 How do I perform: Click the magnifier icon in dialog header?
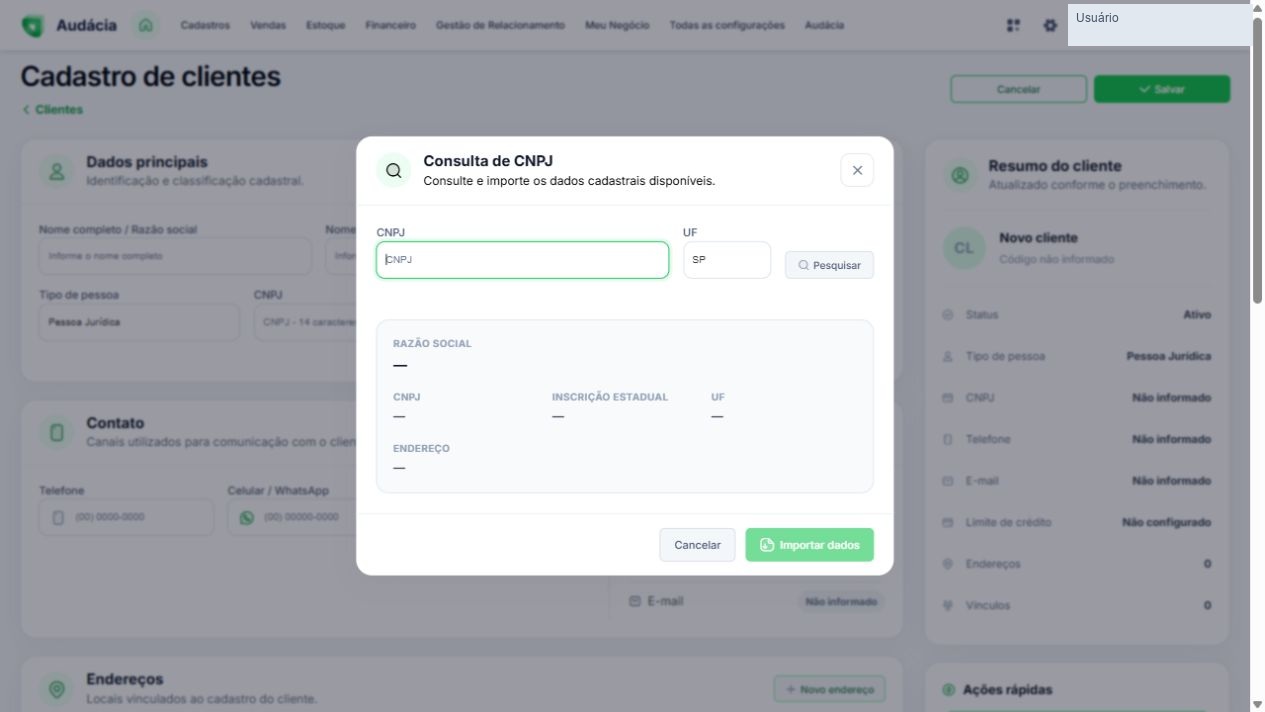point(393,170)
